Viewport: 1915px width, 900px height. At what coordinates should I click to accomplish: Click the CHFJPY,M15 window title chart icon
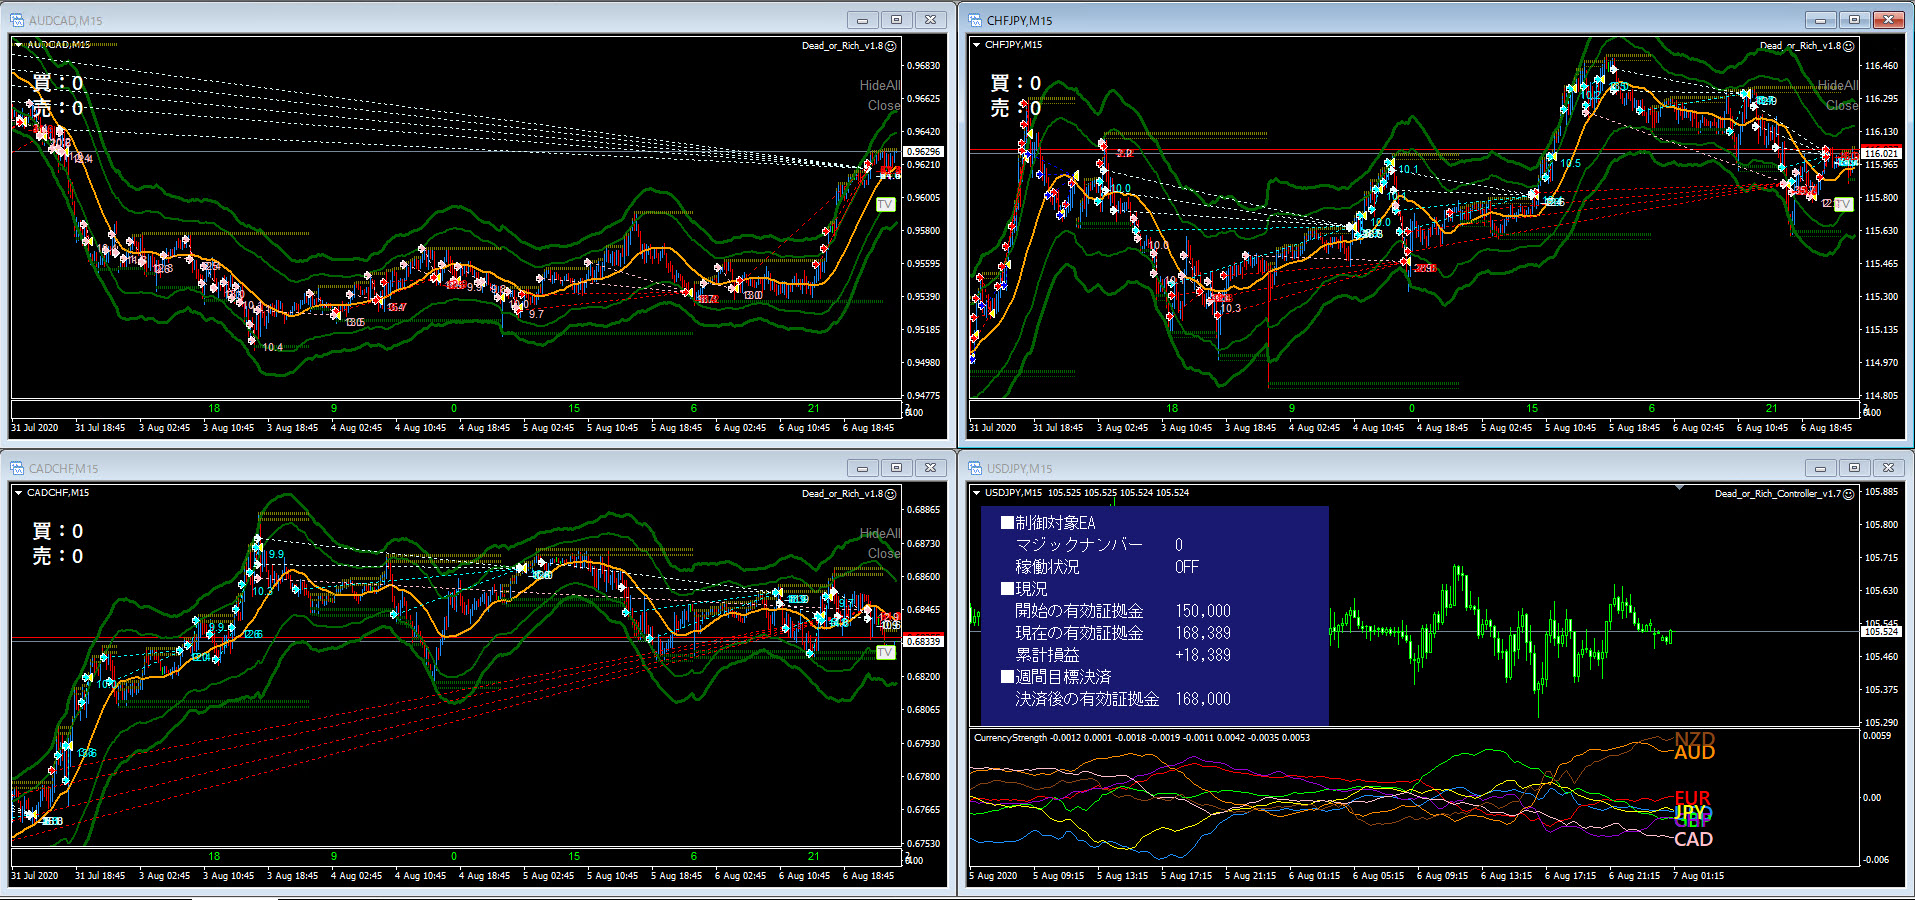975,20
